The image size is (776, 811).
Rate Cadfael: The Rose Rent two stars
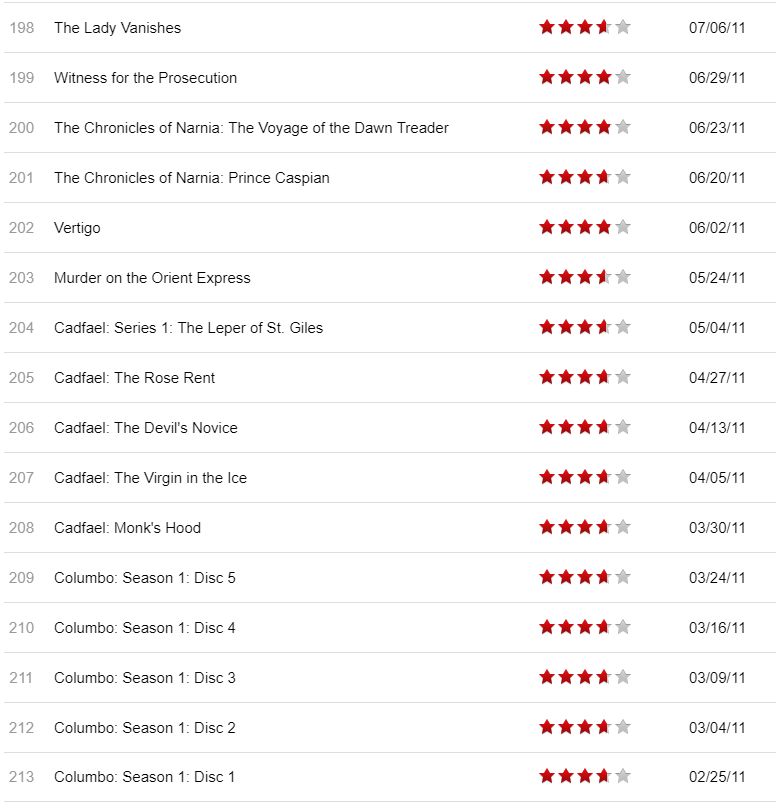(566, 377)
